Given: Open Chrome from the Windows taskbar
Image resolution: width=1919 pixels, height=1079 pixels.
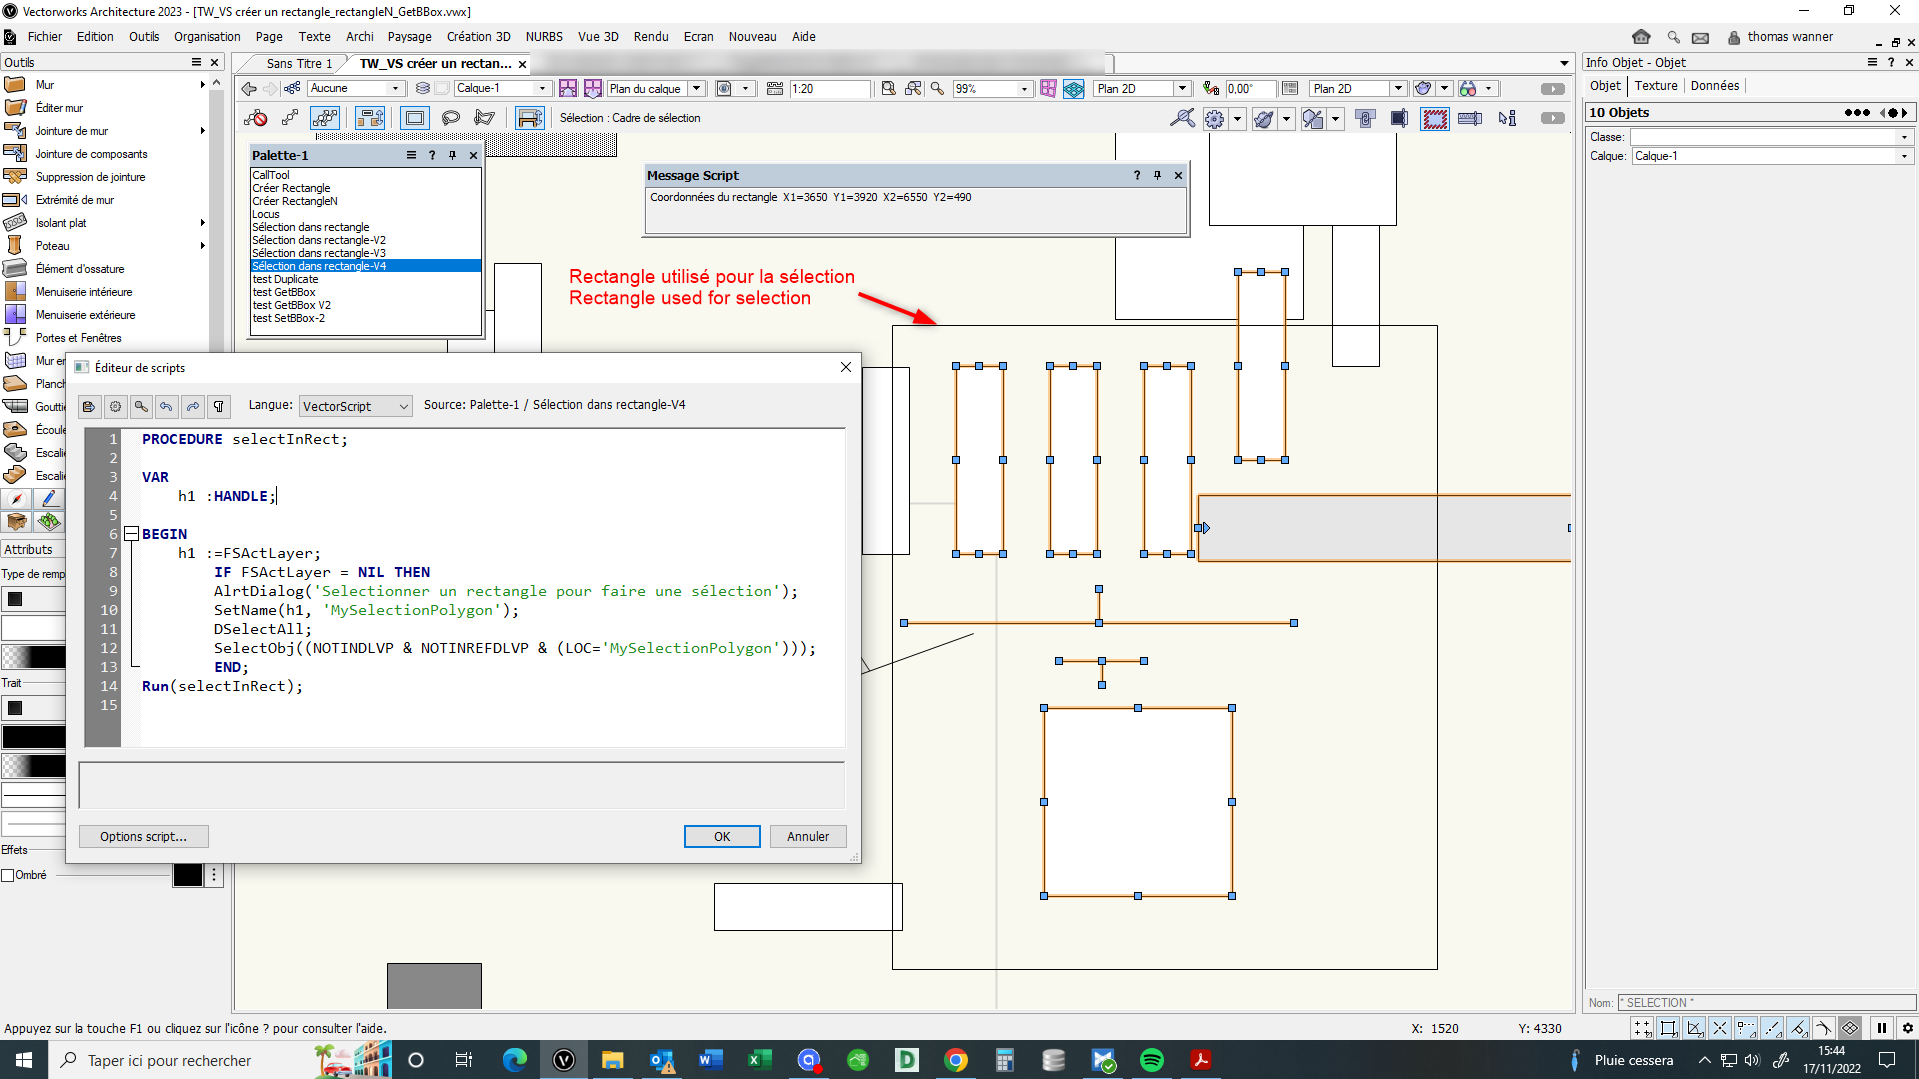Looking at the screenshot, I should (955, 1060).
